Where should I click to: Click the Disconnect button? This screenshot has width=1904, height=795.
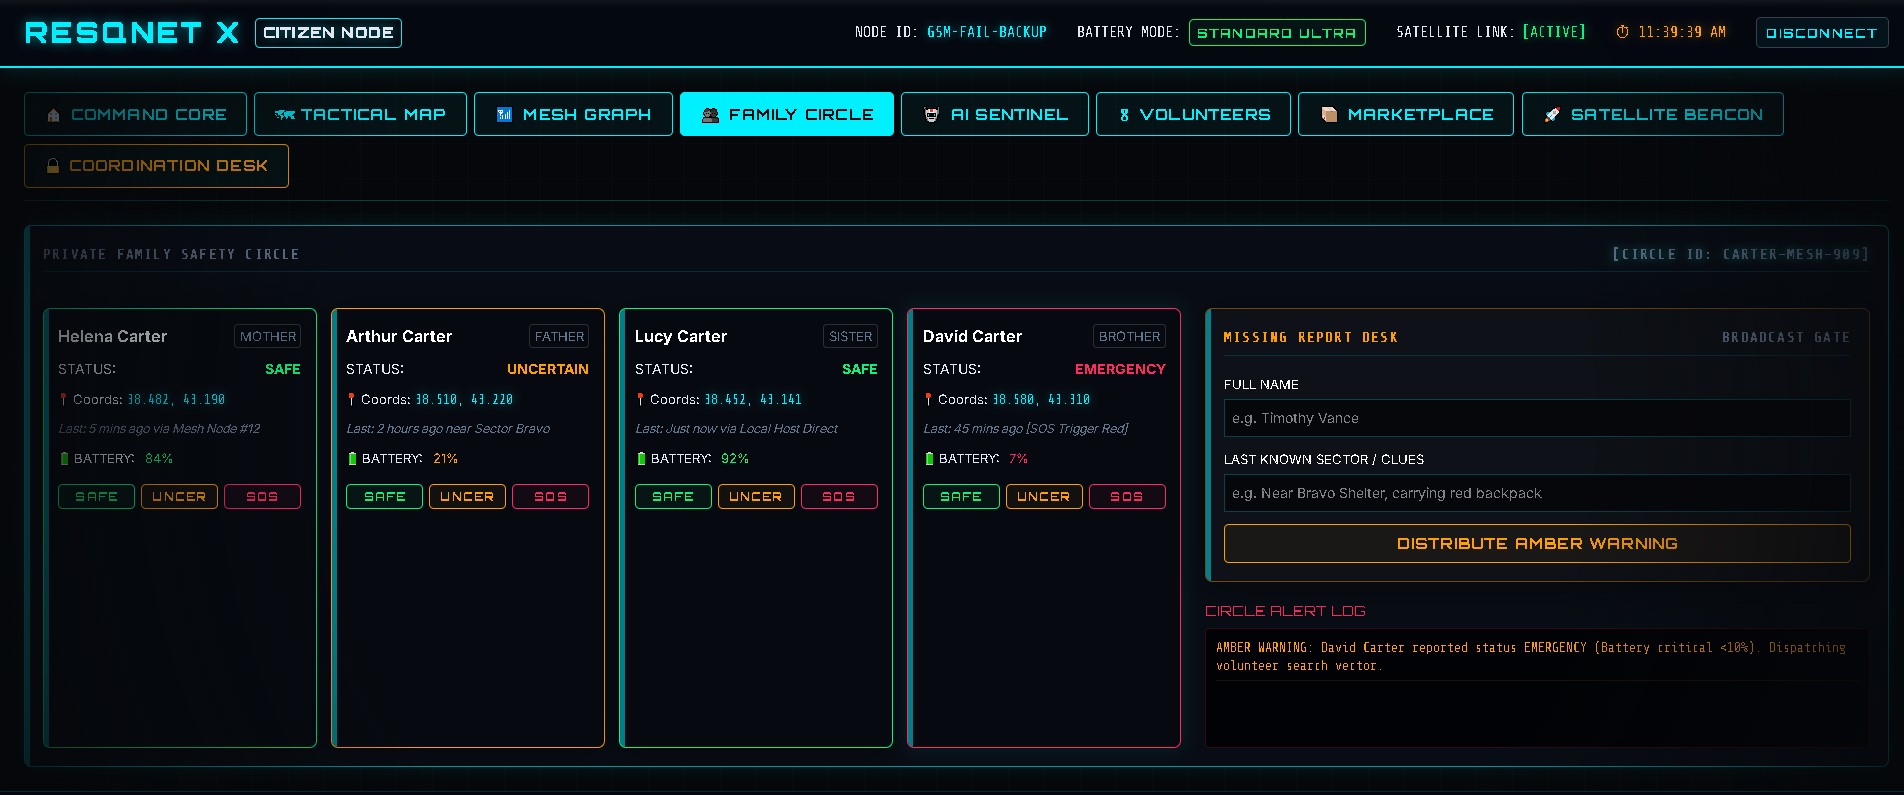[1822, 33]
